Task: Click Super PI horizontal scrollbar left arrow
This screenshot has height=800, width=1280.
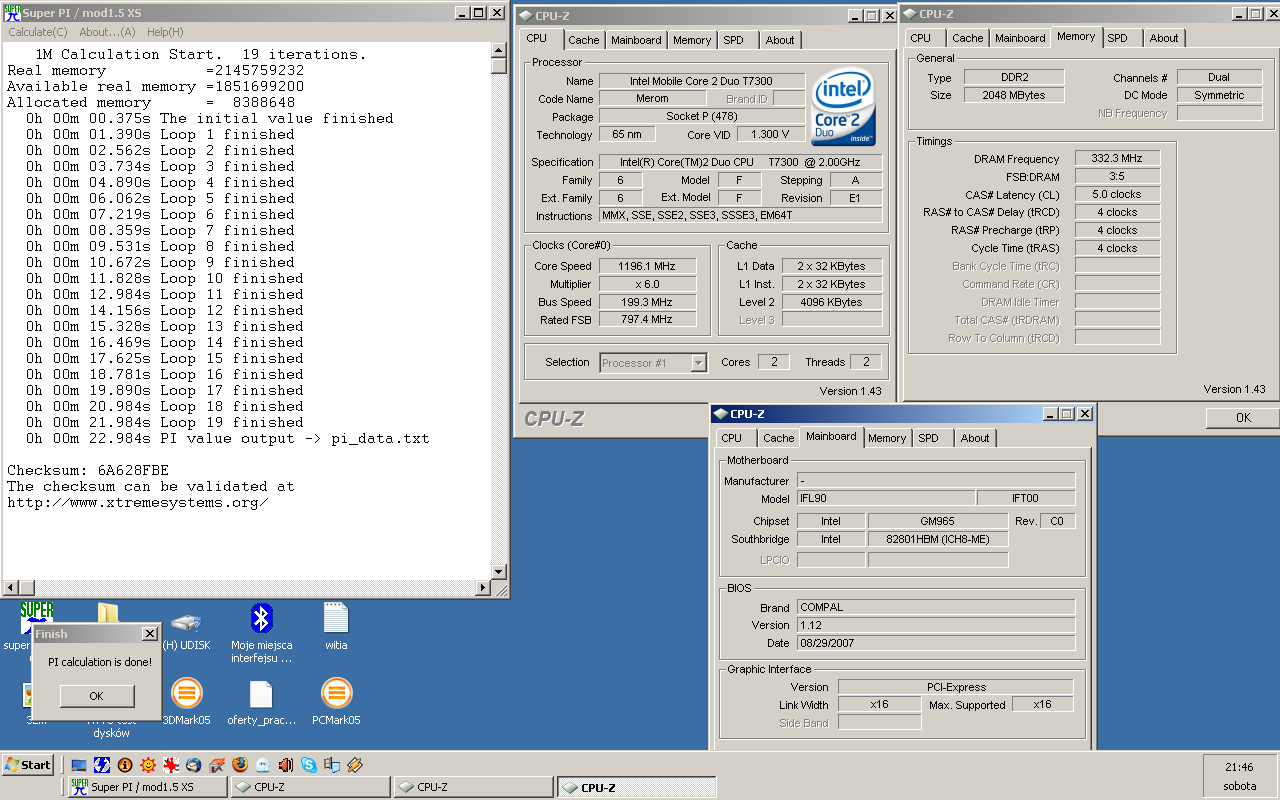Action: 11,588
